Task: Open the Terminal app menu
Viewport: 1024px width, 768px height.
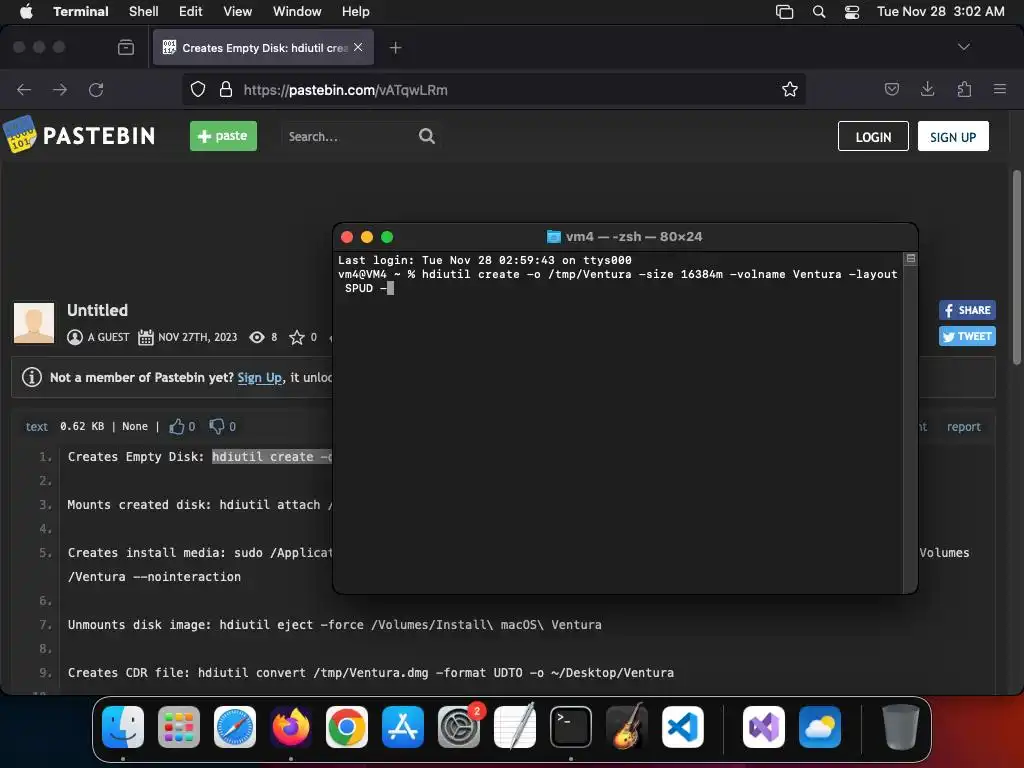Action: tap(80, 11)
